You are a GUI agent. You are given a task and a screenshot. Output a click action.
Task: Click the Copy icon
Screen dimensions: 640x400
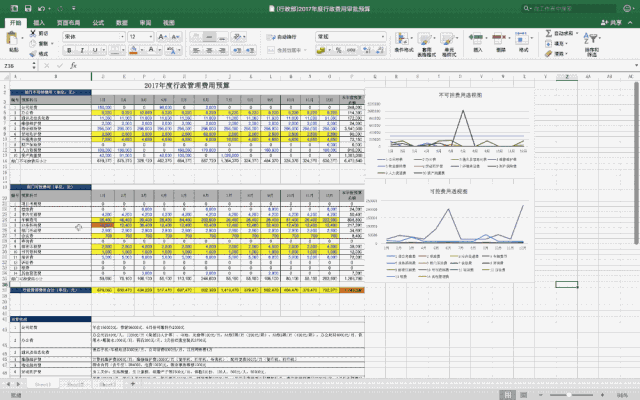[33, 43]
